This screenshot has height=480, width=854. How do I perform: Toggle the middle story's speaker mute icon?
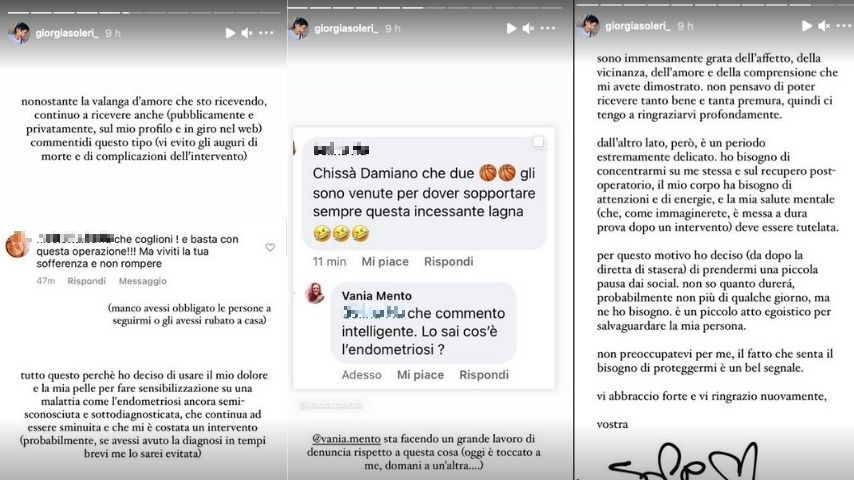click(x=528, y=28)
